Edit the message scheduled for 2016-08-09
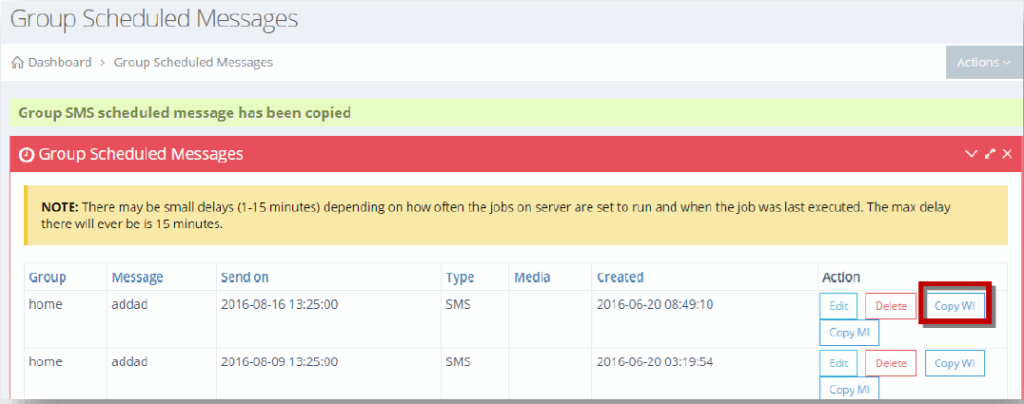 [839, 364]
